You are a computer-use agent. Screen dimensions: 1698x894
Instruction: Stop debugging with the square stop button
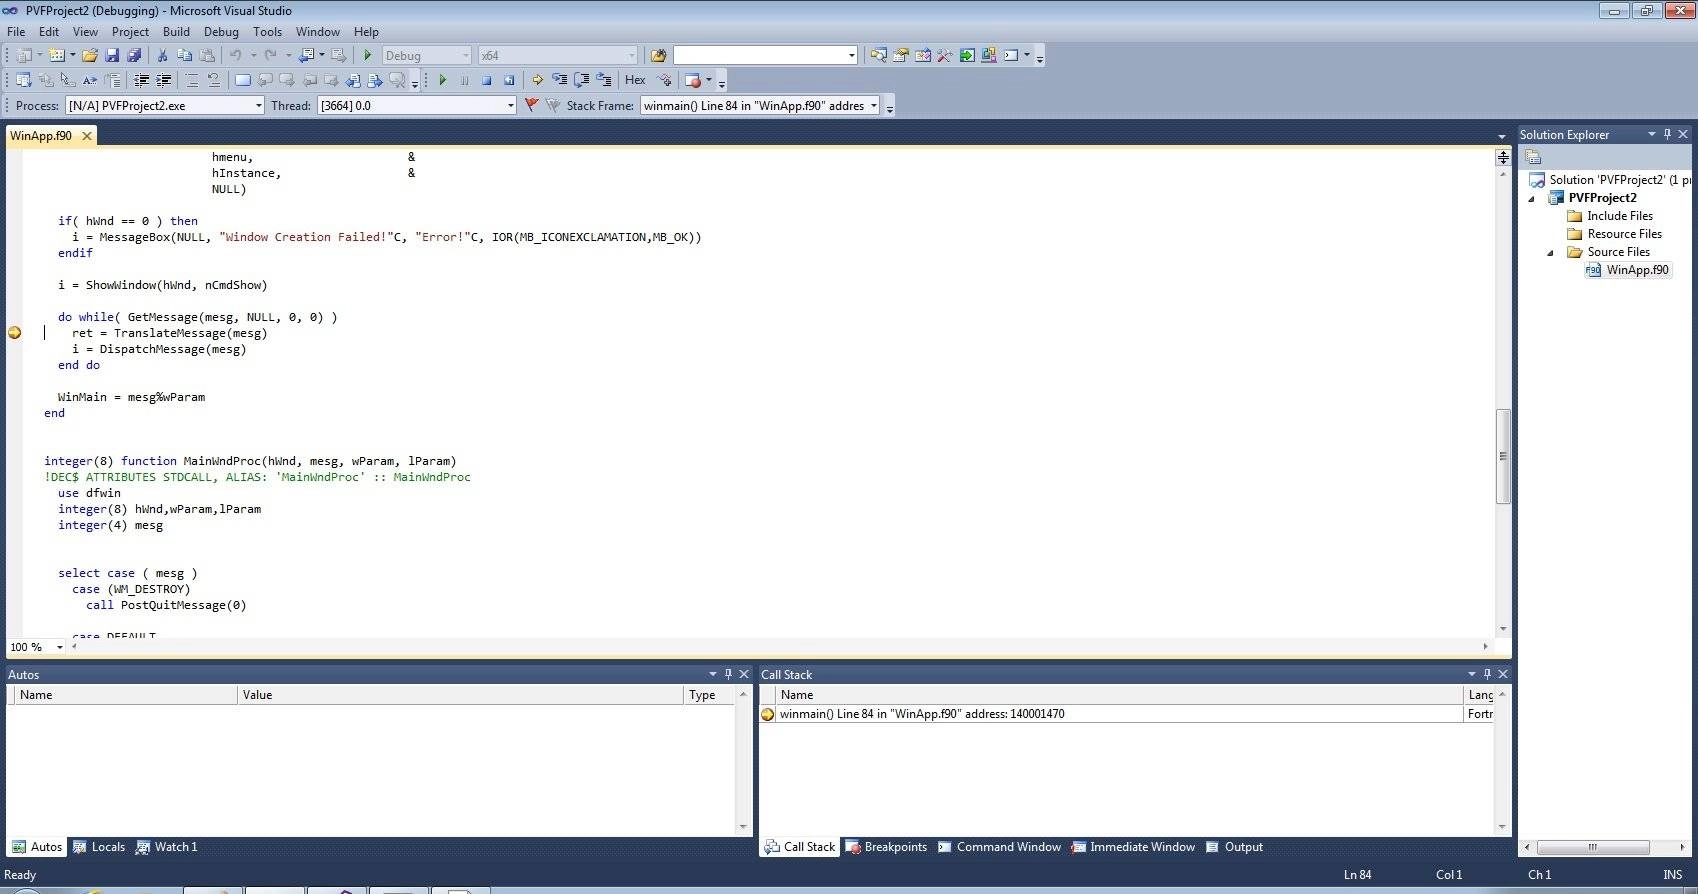point(486,80)
